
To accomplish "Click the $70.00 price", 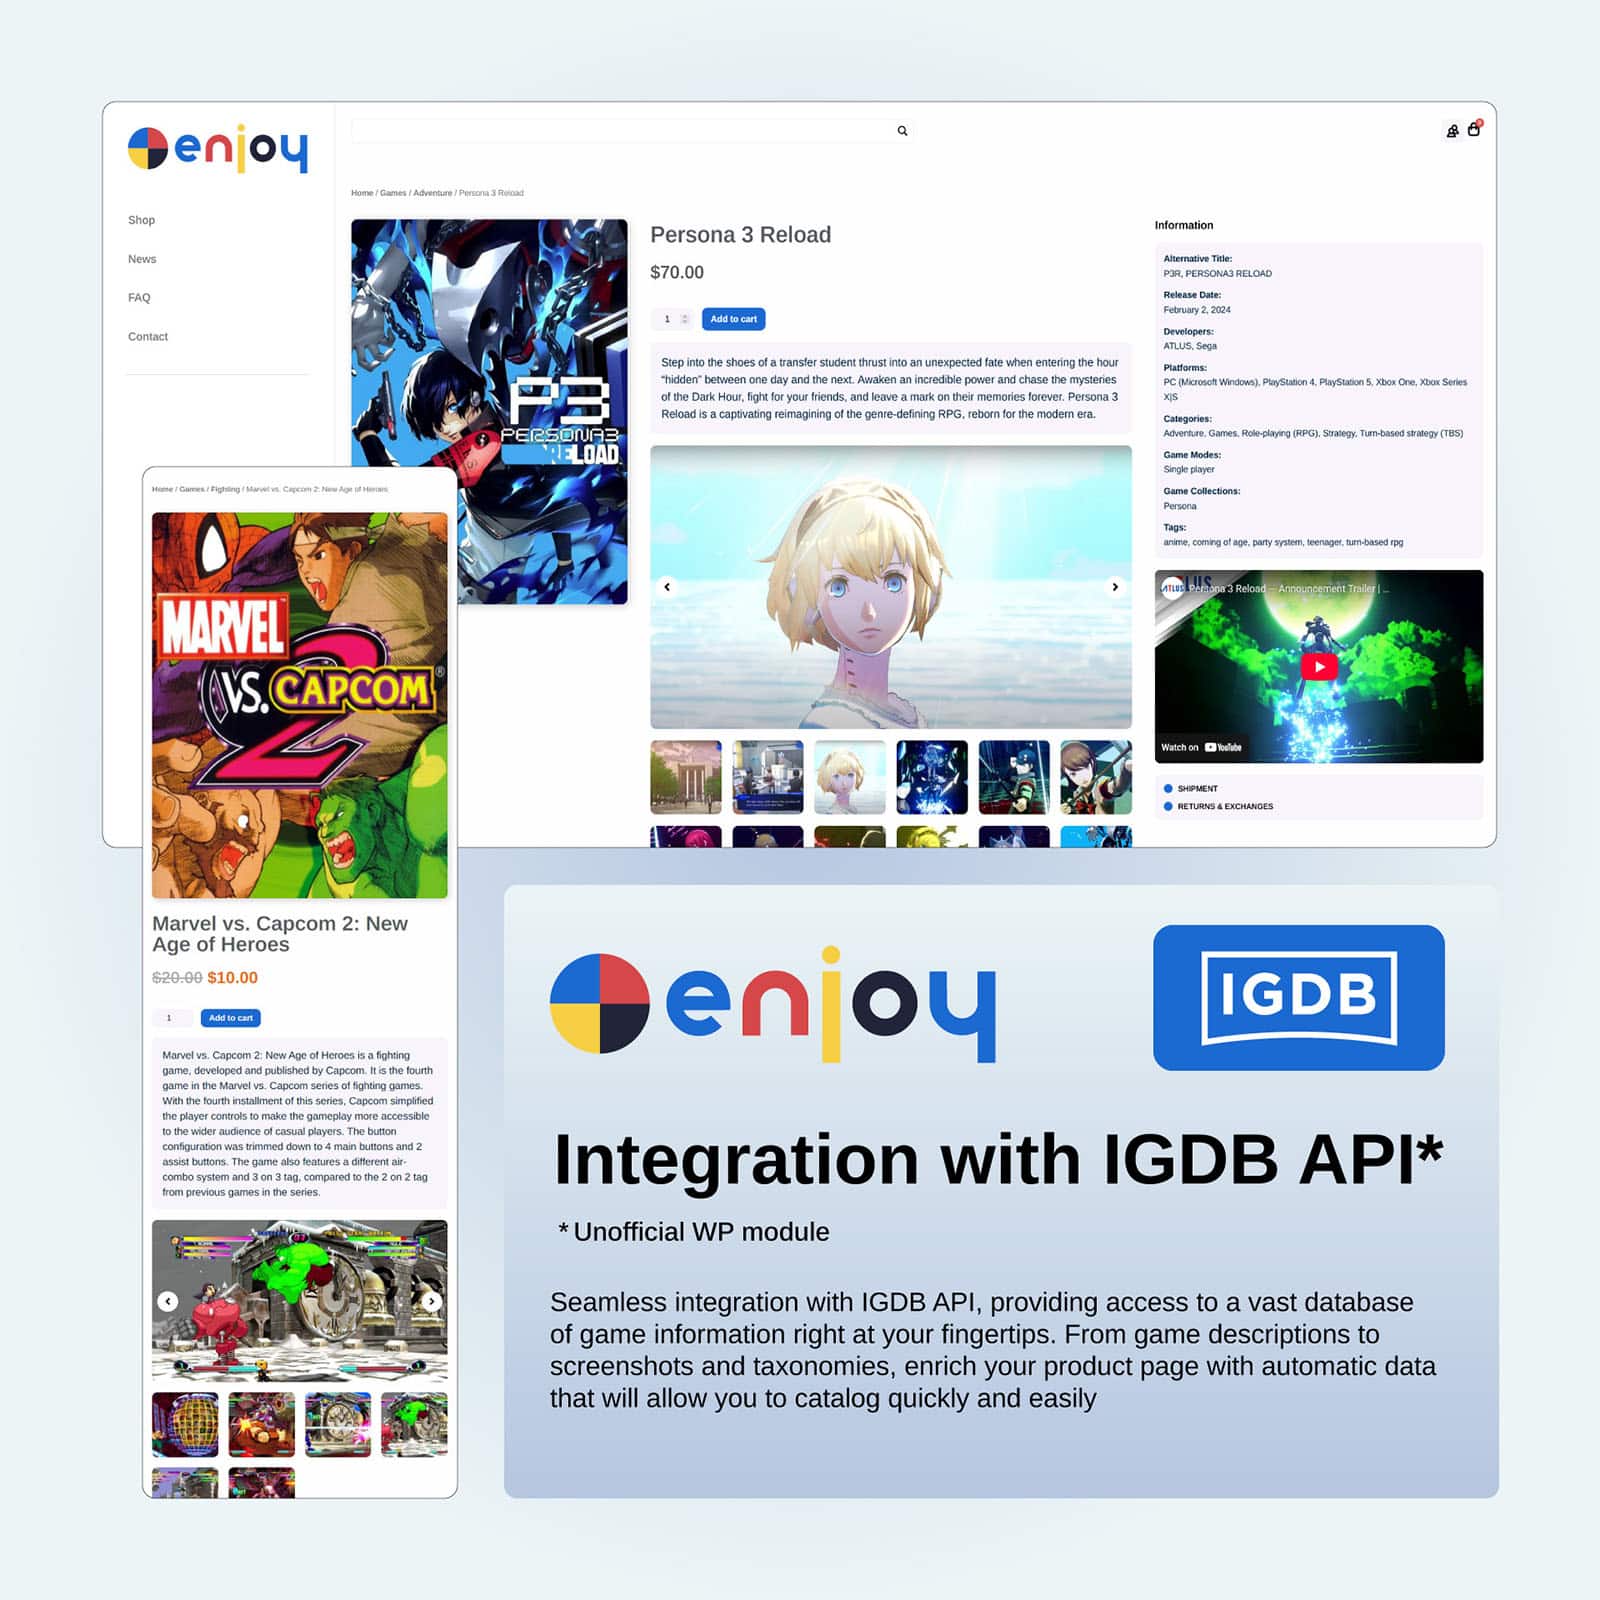I will click(x=677, y=272).
